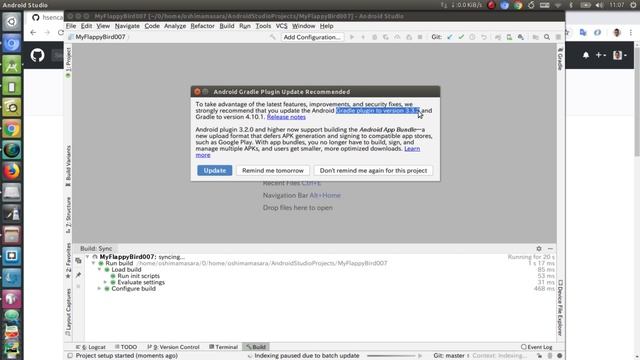The height and width of the screenshot is (360, 640).
Task: Open the Tools menu
Action: pos(263,26)
